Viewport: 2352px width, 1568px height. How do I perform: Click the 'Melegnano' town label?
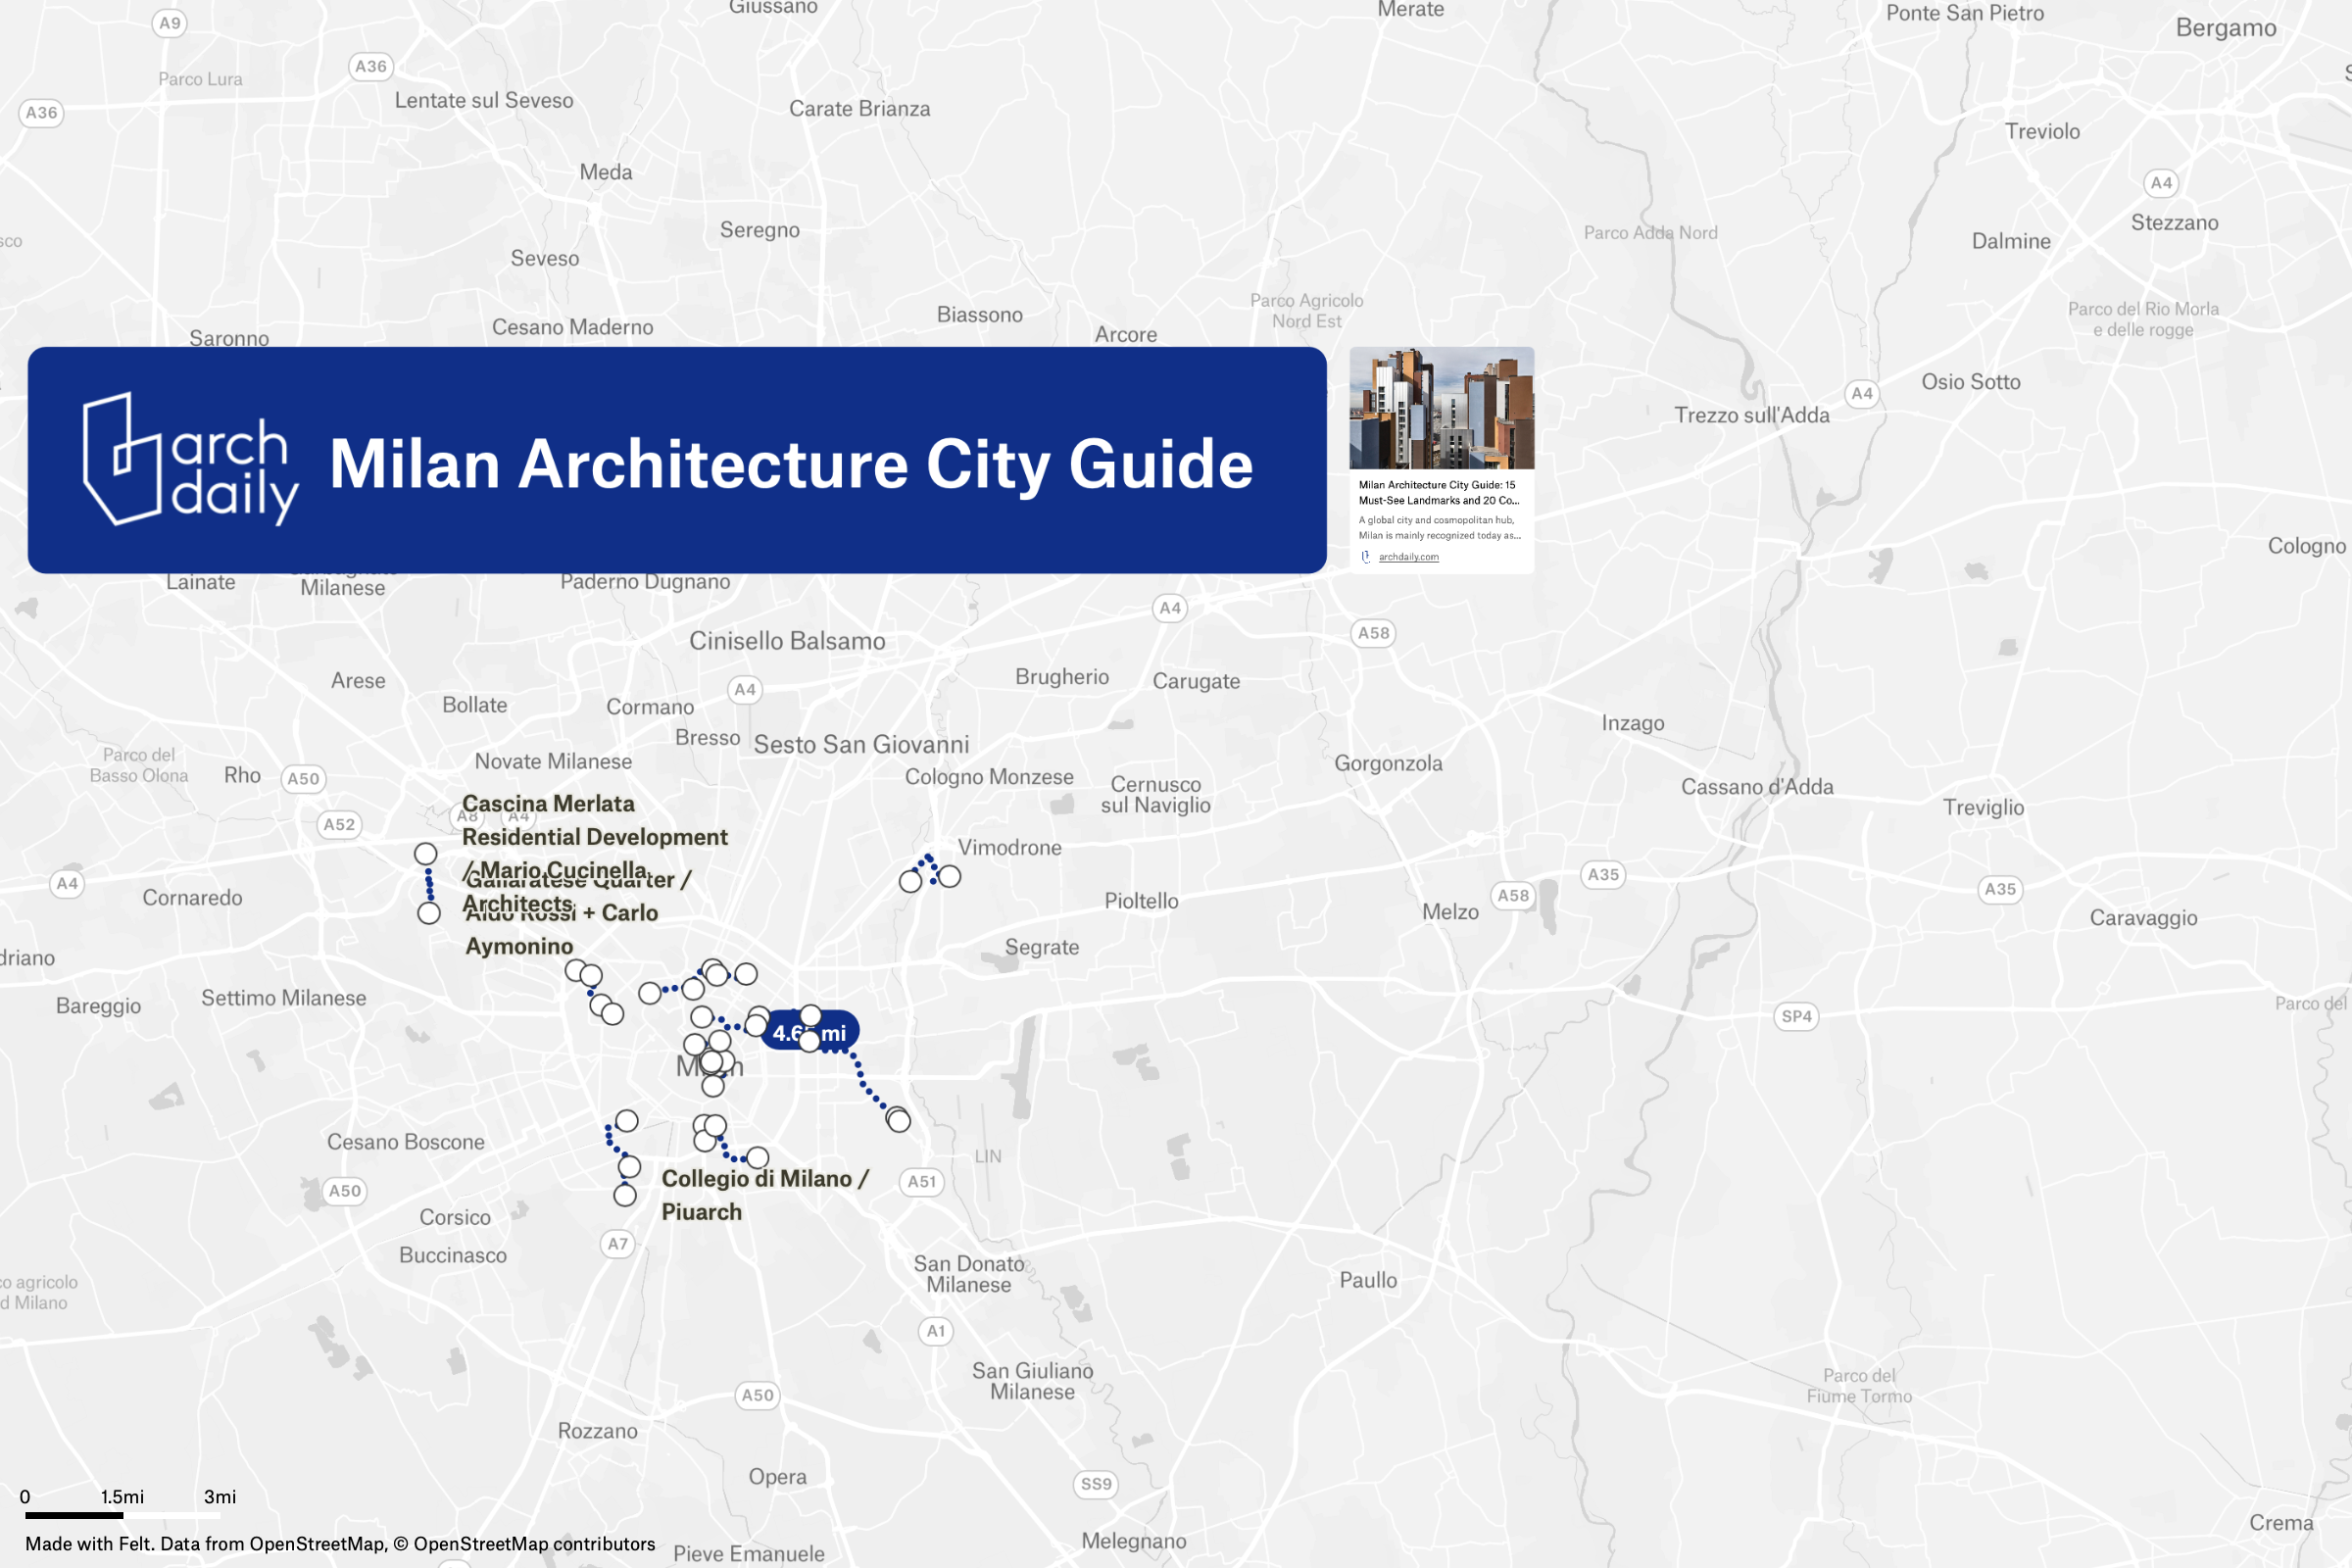(x=1133, y=1540)
